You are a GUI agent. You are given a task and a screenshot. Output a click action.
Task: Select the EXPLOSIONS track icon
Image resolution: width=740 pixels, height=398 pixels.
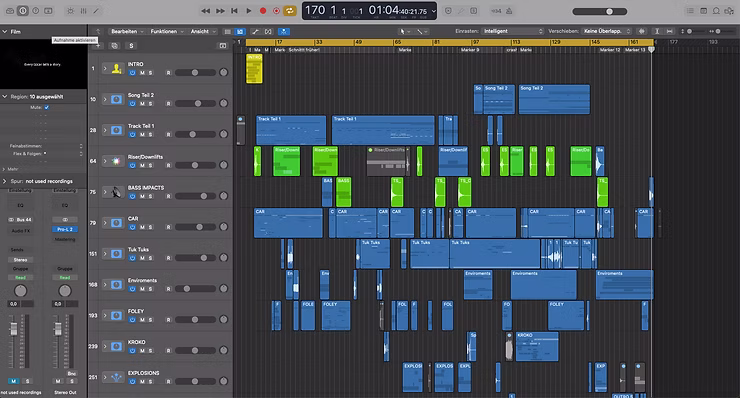(116, 378)
